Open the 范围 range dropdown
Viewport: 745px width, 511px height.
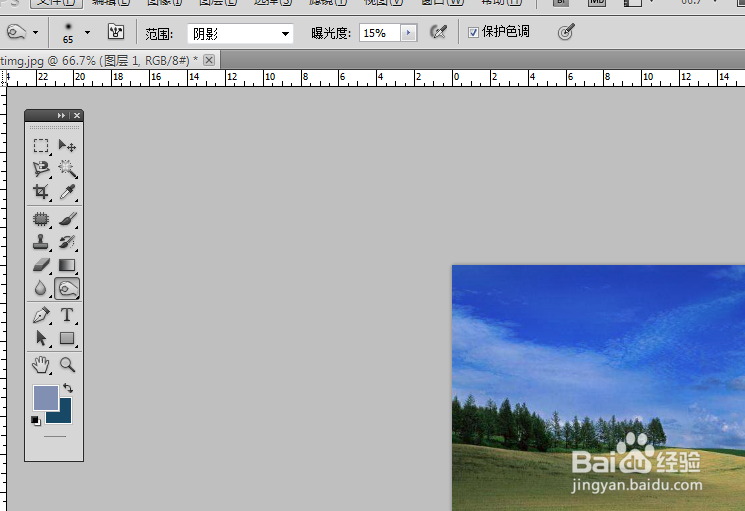pyautogui.click(x=240, y=33)
